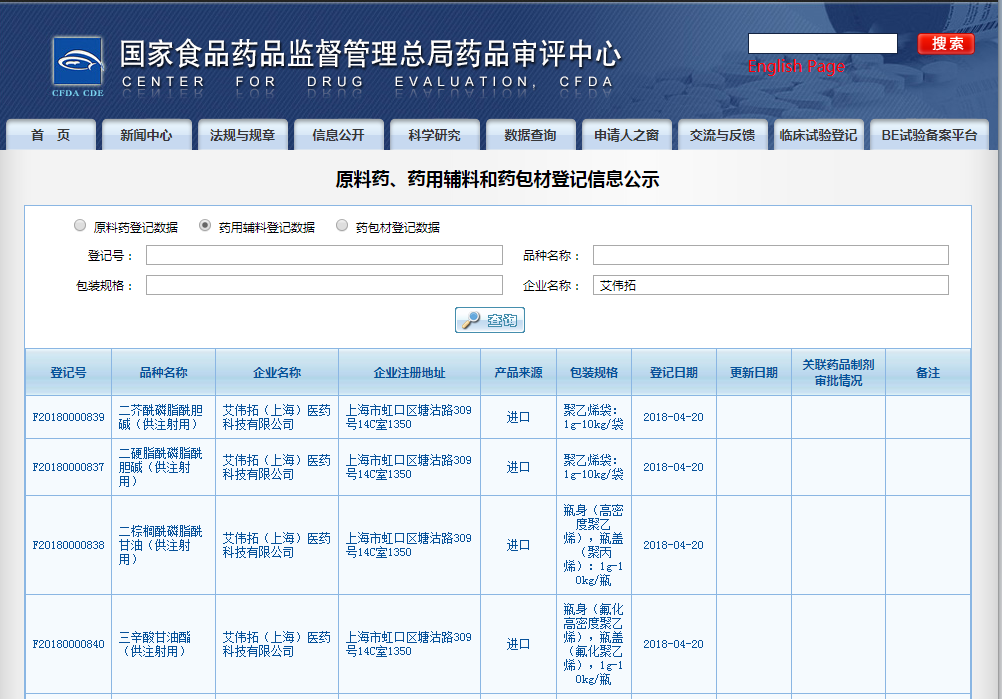Switch to the 新闻中心 tab
Image resolution: width=1002 pixels, height=699 pixels.
pyautogui.click(x=146, y=134)
